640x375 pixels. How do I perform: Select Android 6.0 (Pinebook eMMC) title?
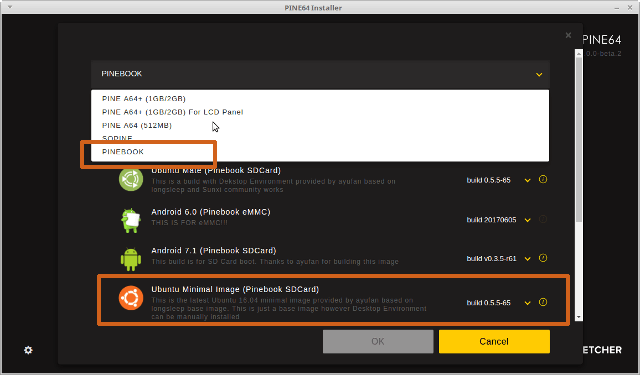(x=211, y=212)
